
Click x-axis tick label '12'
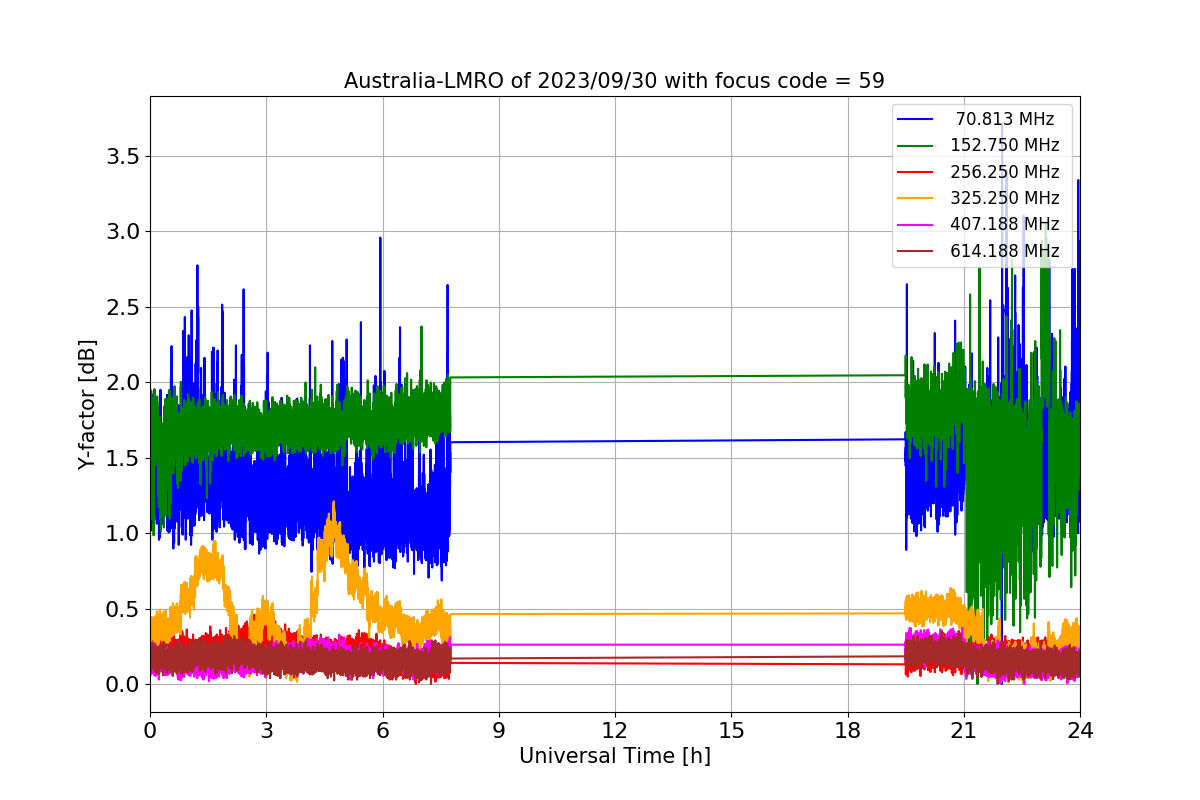click(615, 730)
